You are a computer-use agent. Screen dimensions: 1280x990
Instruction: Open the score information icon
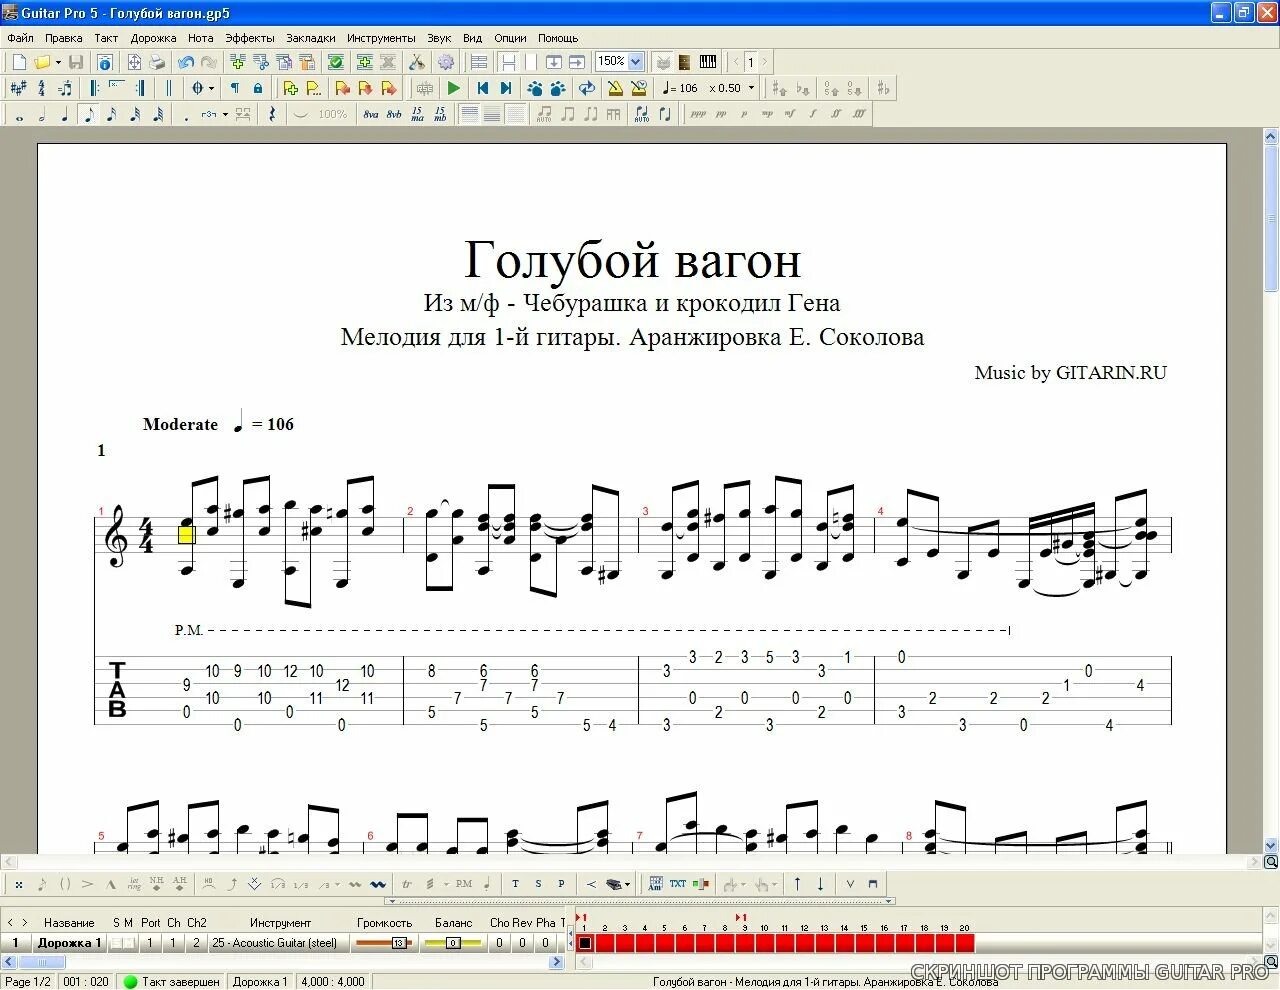[x=105, y=62]
